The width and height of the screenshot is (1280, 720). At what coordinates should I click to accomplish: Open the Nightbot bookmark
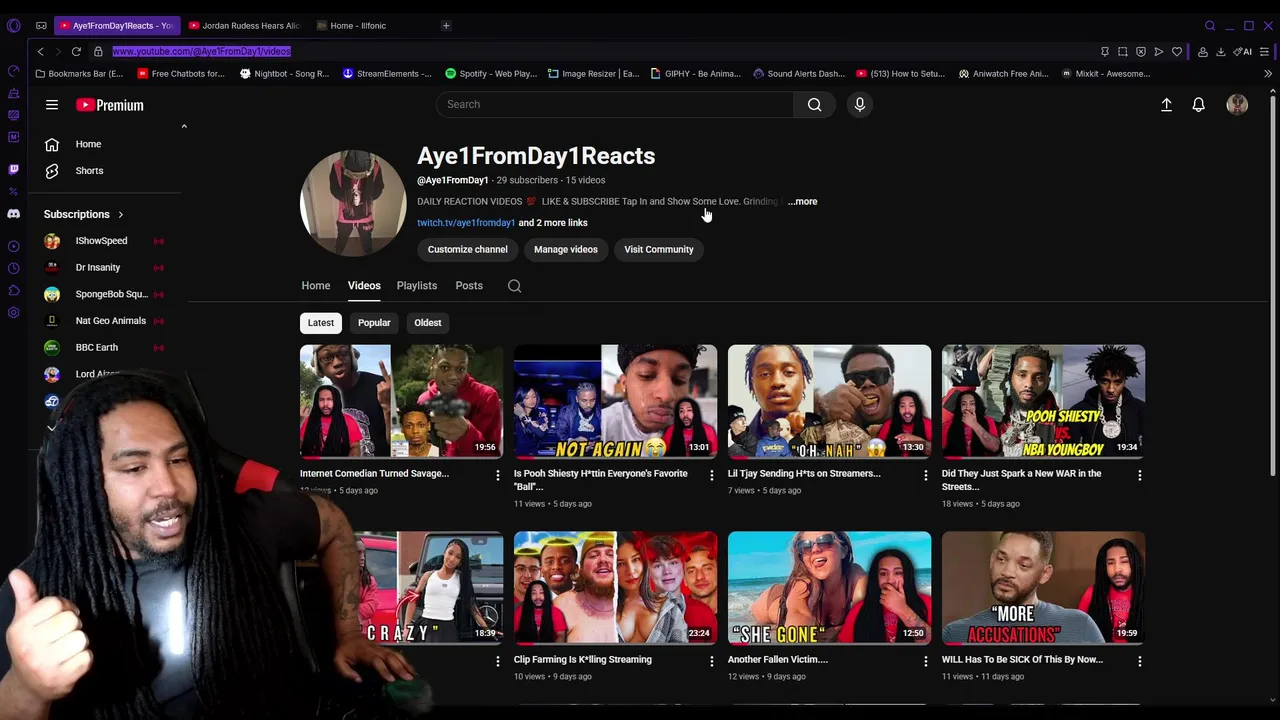click(x=284, y=73)
